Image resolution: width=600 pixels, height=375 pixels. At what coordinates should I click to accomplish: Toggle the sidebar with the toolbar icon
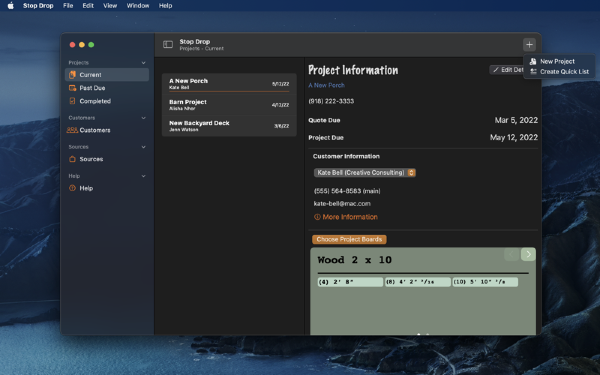click(x=168, y=44)
